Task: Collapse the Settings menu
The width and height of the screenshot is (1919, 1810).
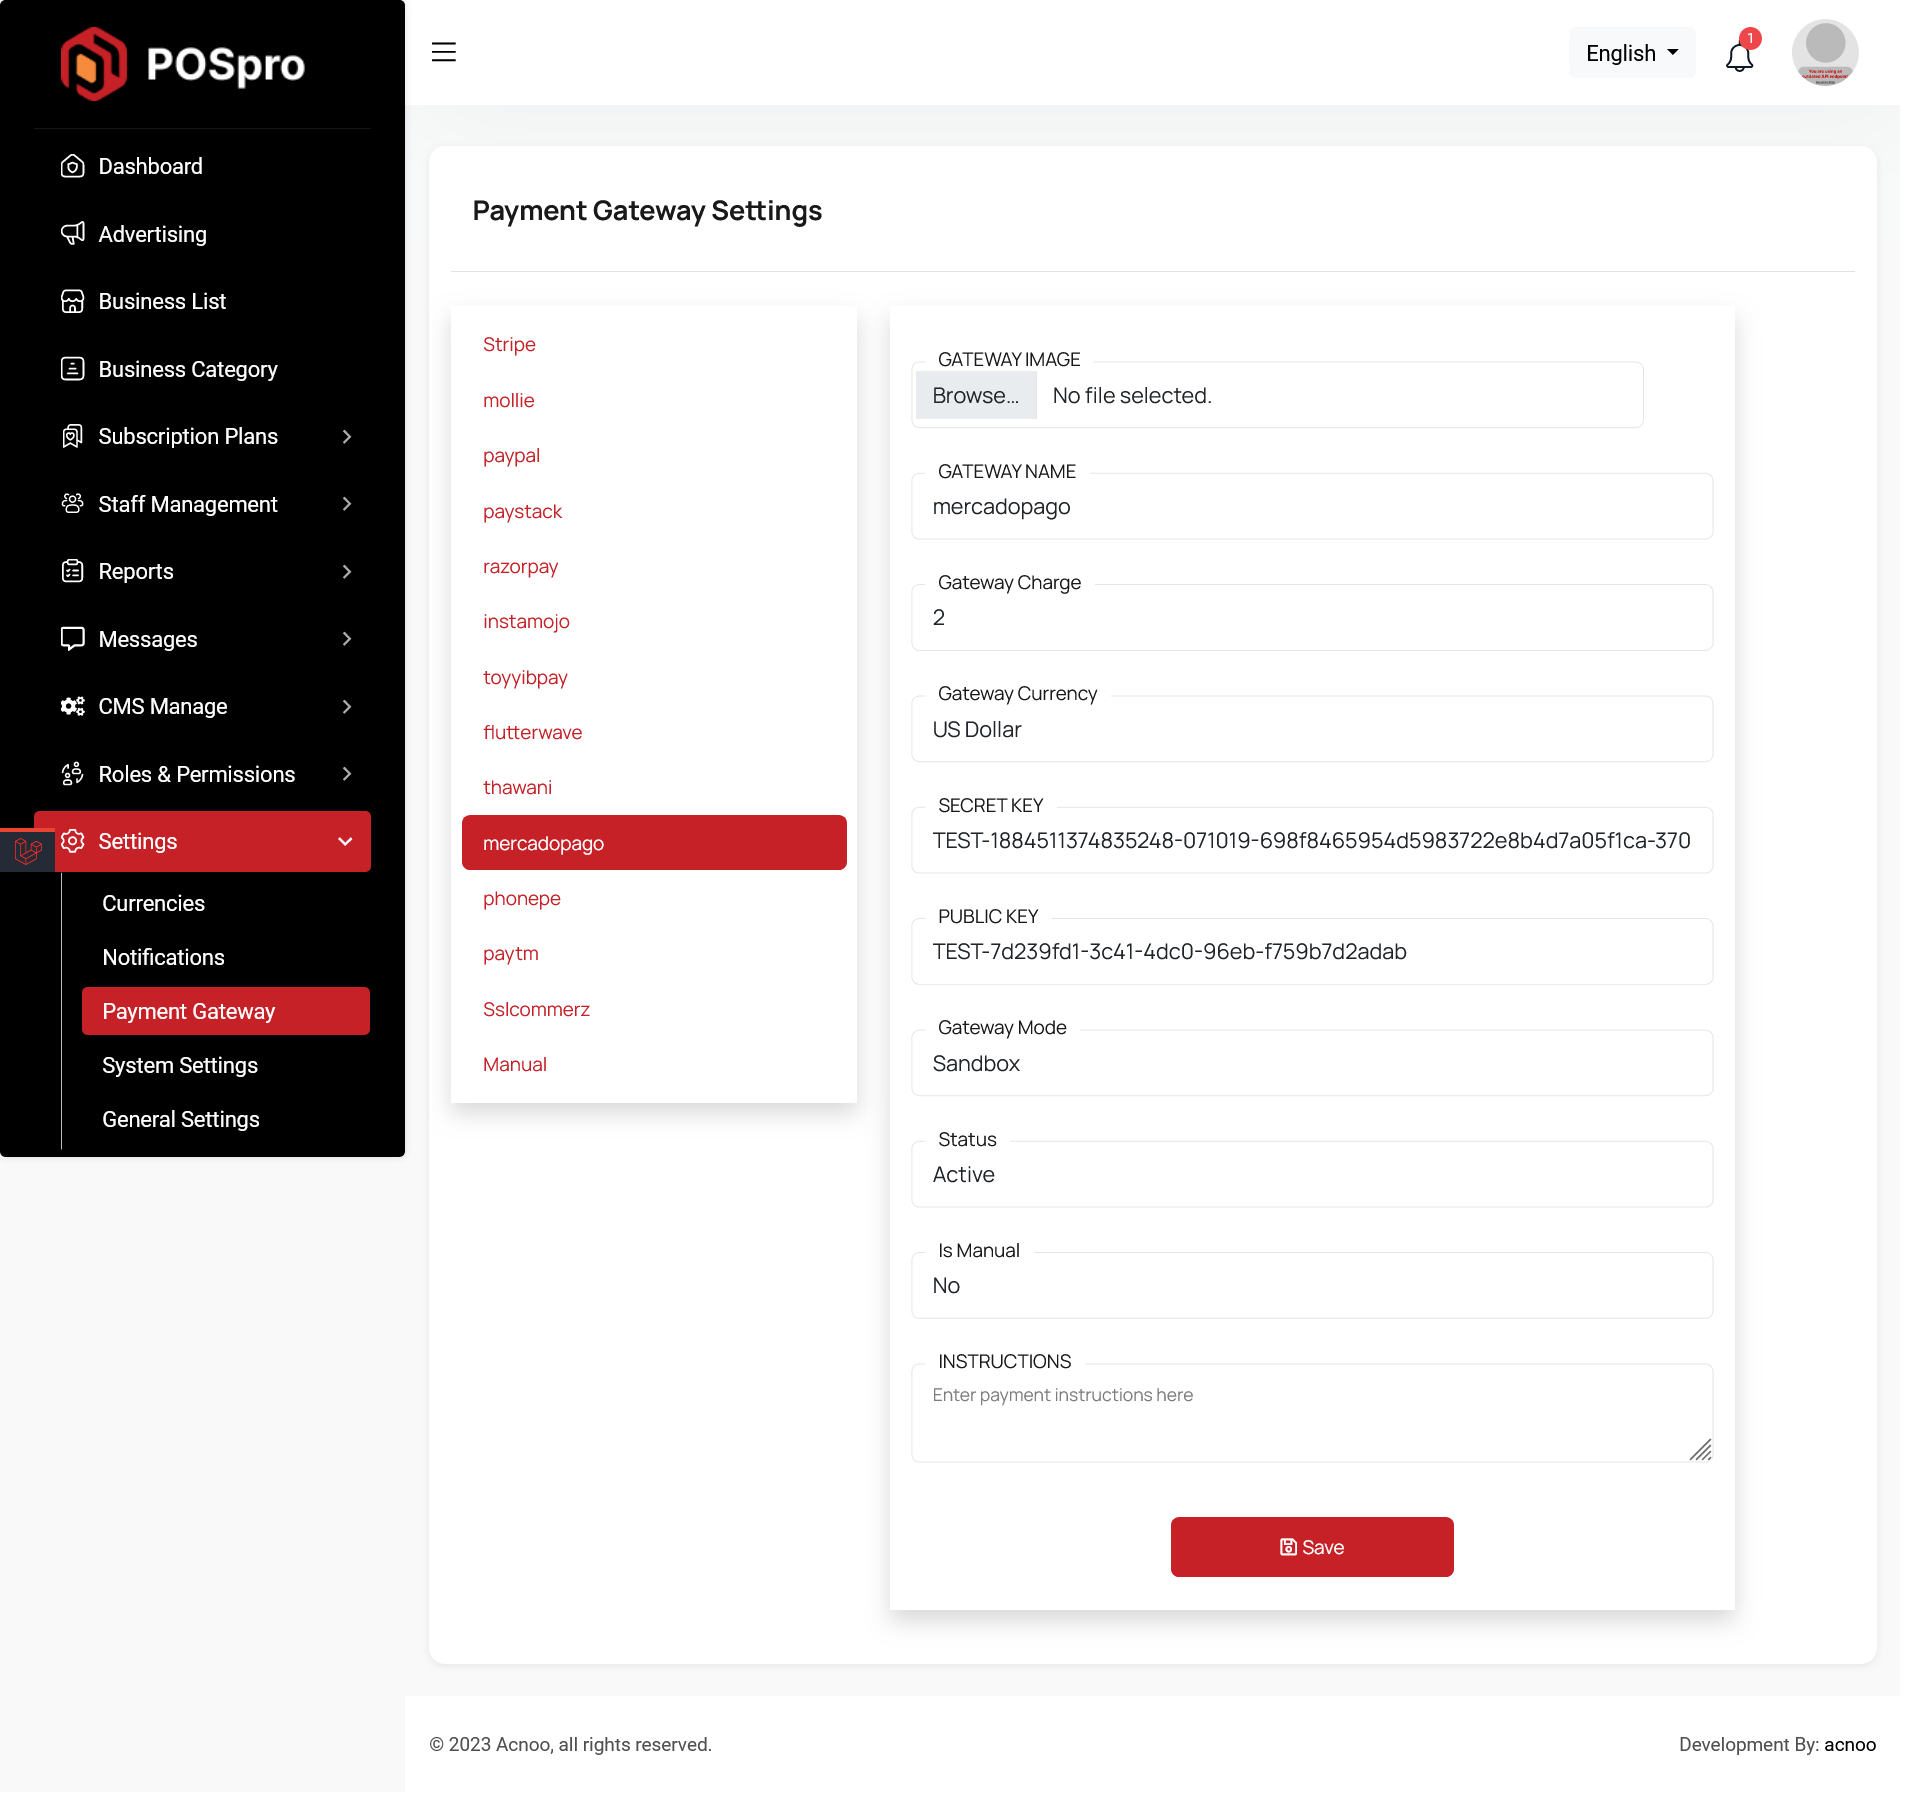Action: [x=345, y=841]
